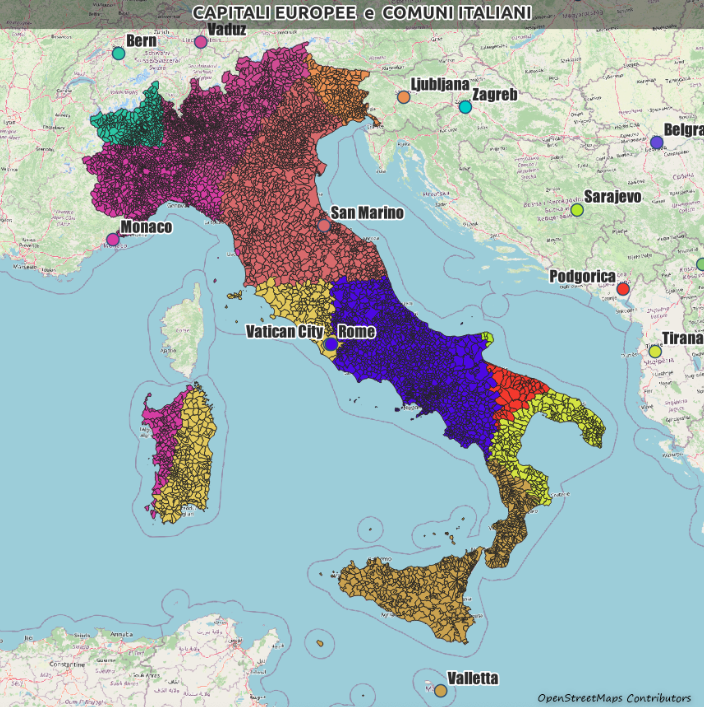Image resolution: width=704 pixels, height=707 pixels.
Task: Click the Bern capital marker
Action: point(119,53)
